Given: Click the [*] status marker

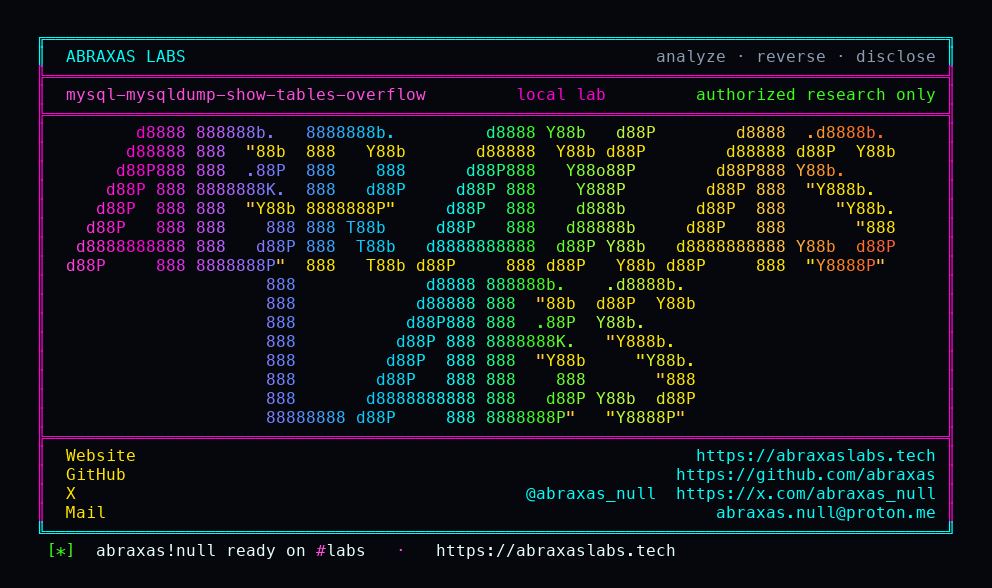Looking at the screenshot, I should (61, 551).
